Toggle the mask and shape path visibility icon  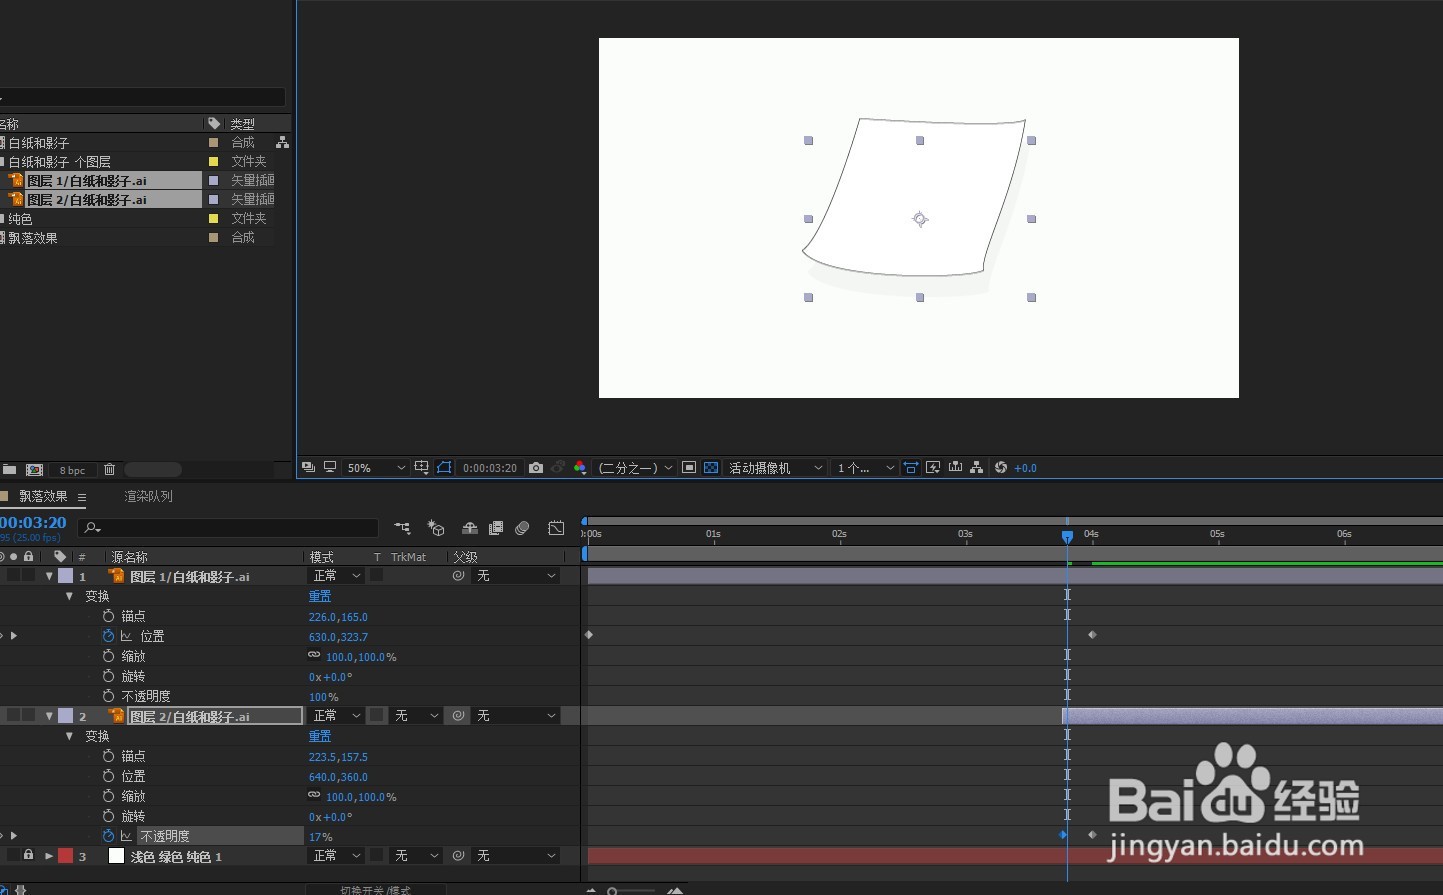tap(444, 468)
